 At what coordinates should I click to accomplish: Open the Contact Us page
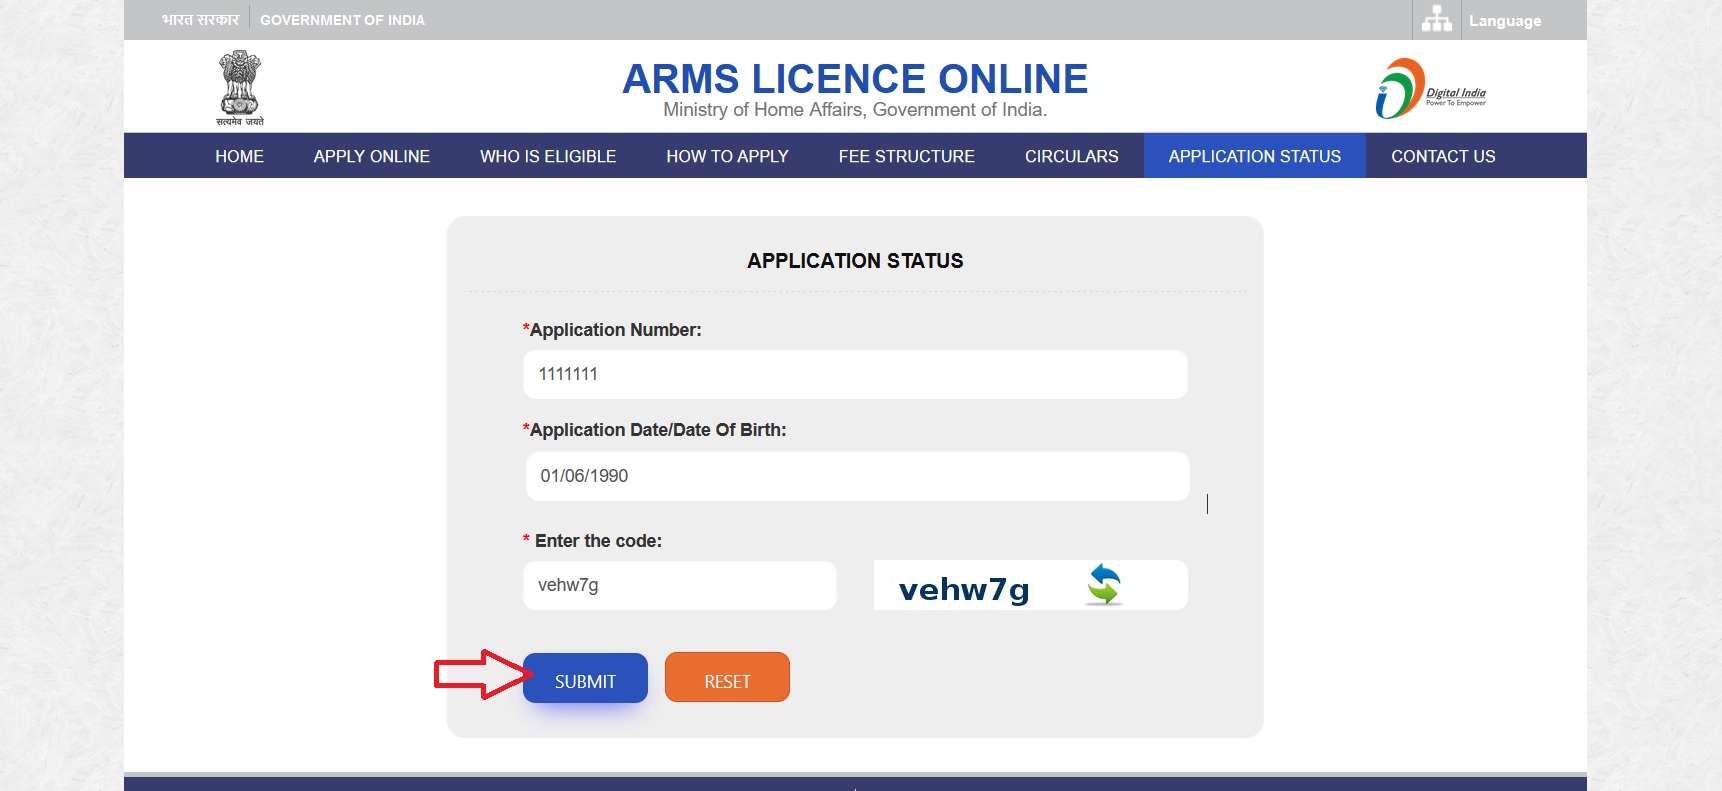(1442, 156)
